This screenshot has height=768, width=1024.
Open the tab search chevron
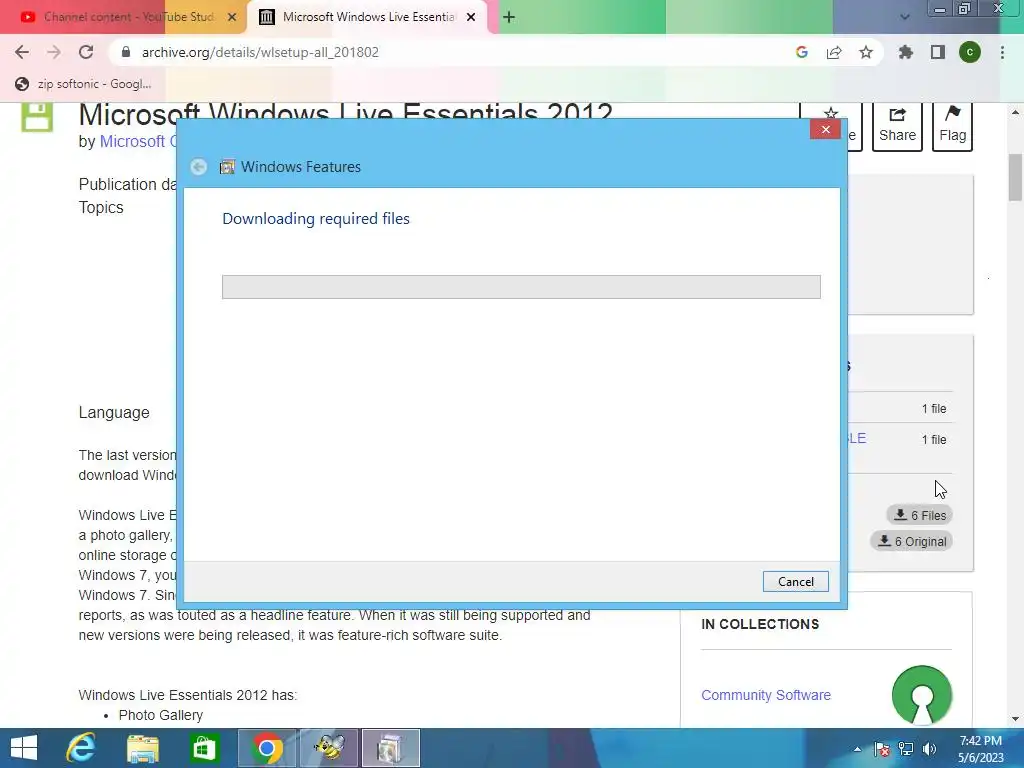coord(904,17)
